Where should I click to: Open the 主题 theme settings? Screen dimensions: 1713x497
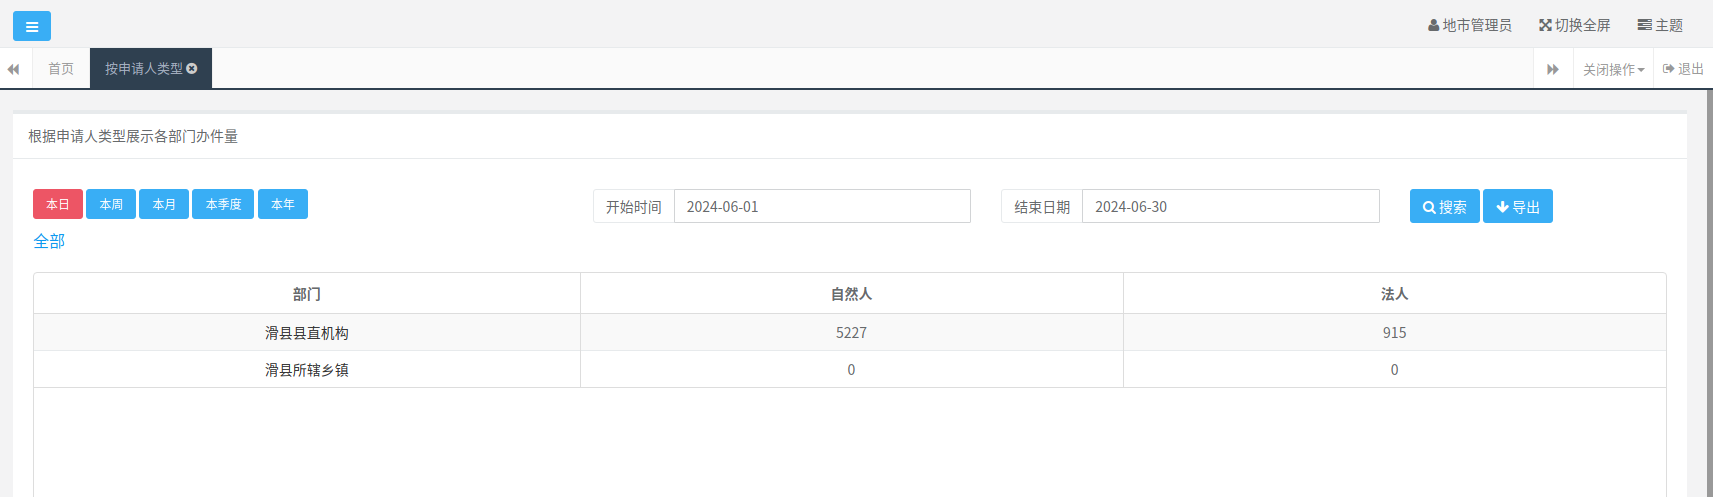[x=1660, y=26]
